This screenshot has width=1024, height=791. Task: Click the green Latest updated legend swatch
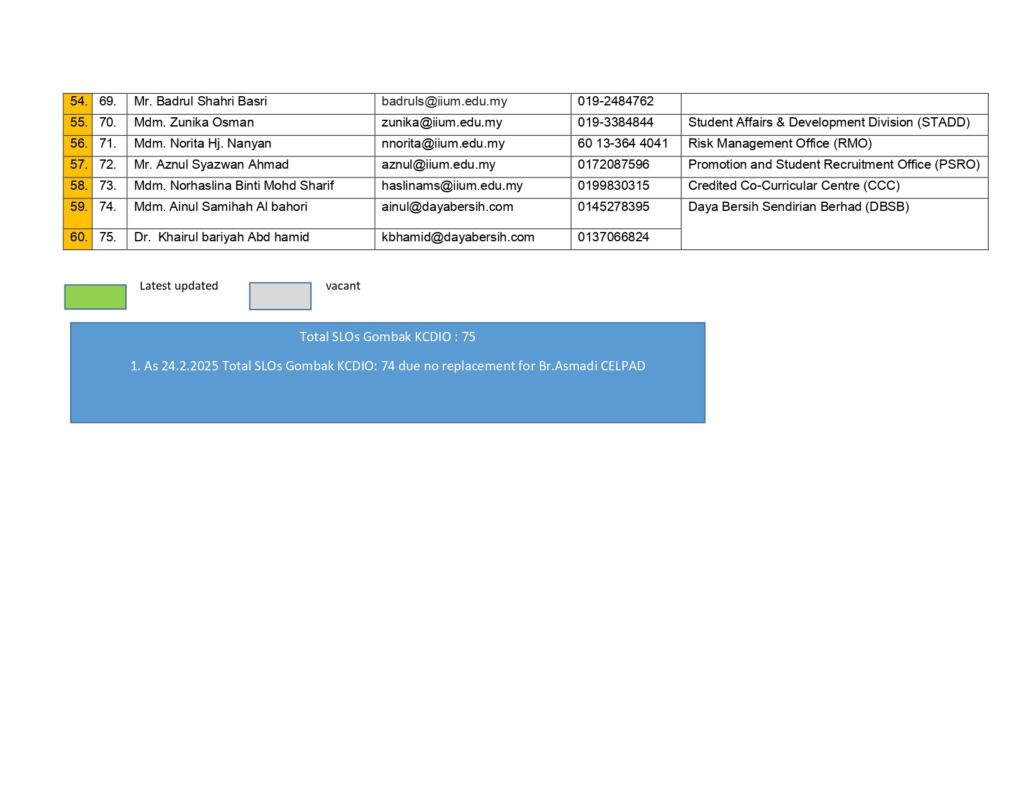coord(95,297)
